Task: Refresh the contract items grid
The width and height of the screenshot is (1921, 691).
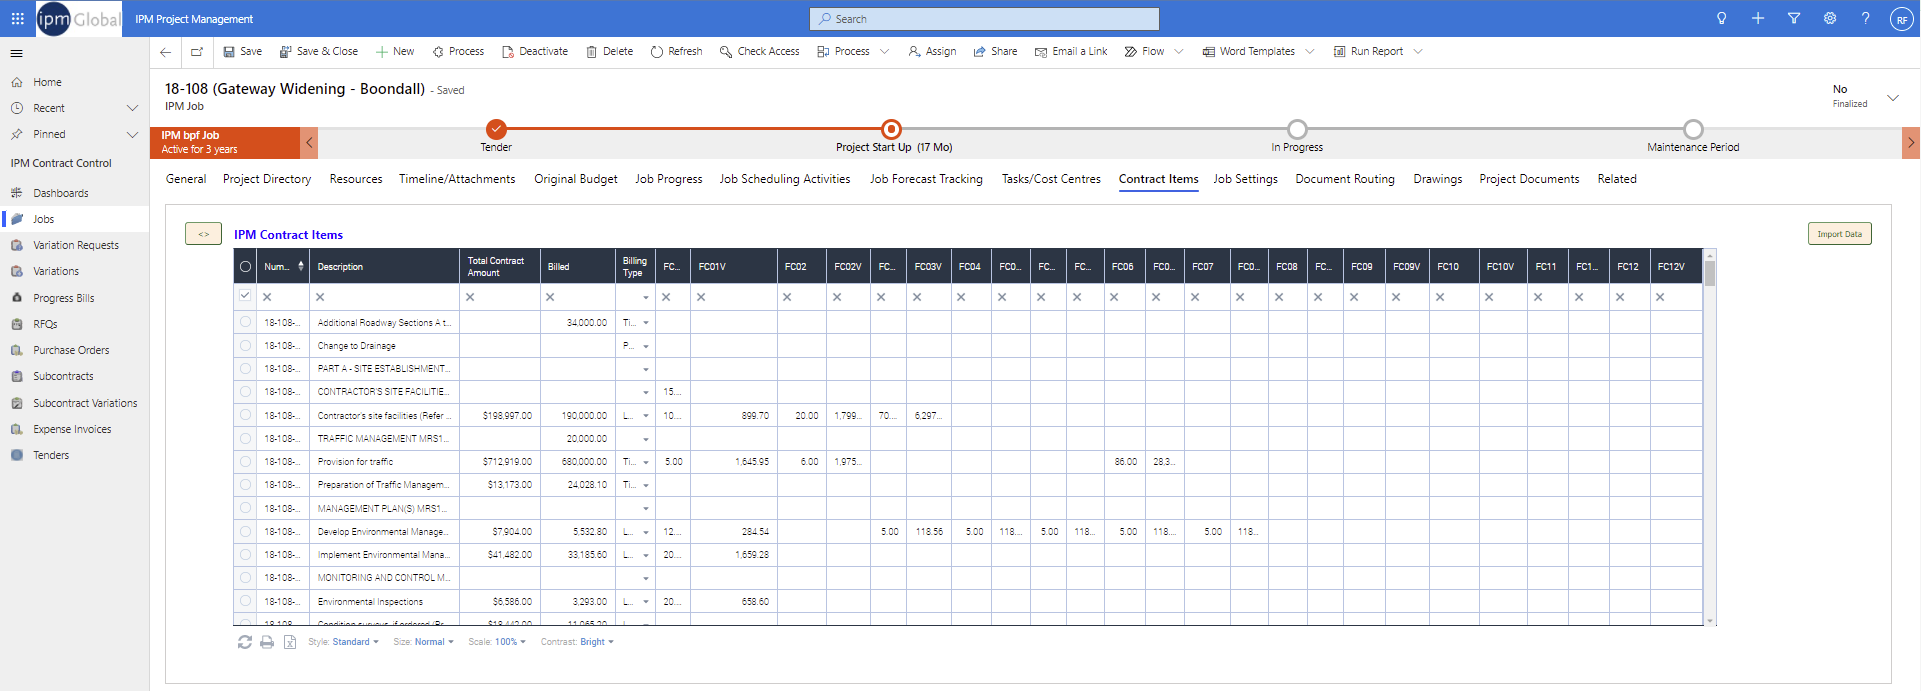Action: 245,642
